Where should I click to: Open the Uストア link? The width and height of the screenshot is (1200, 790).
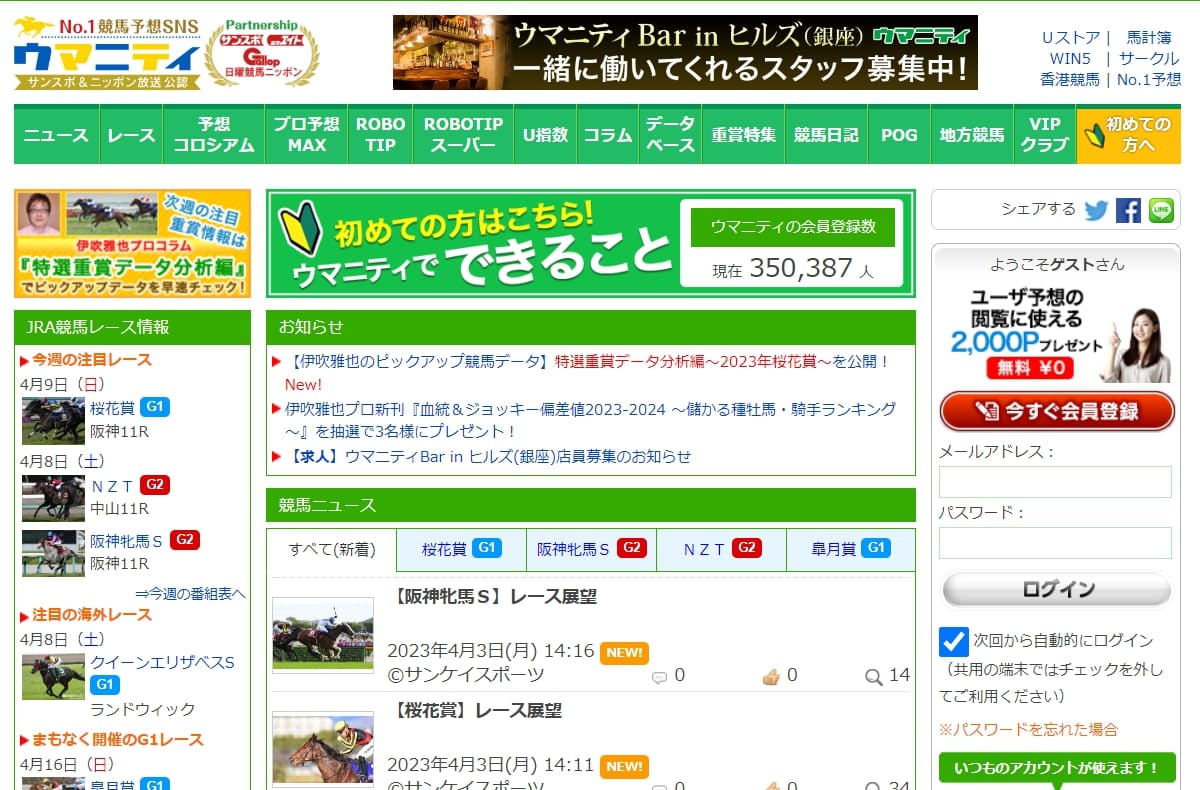tap(1071, 38)
